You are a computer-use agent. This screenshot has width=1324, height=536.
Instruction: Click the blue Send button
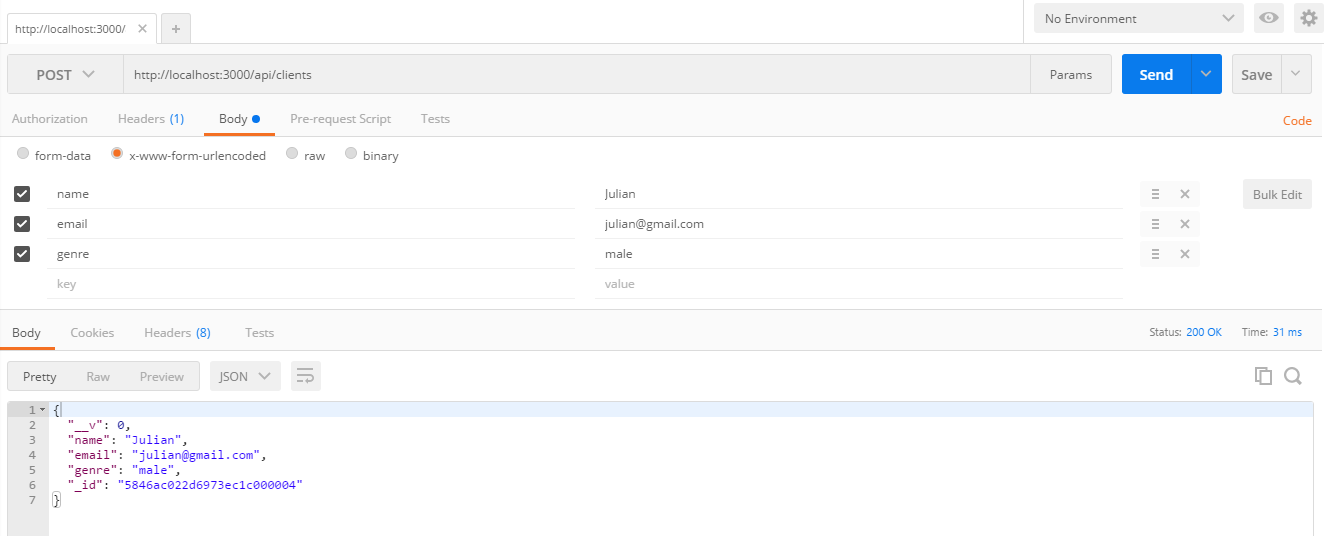point(1156,75)
